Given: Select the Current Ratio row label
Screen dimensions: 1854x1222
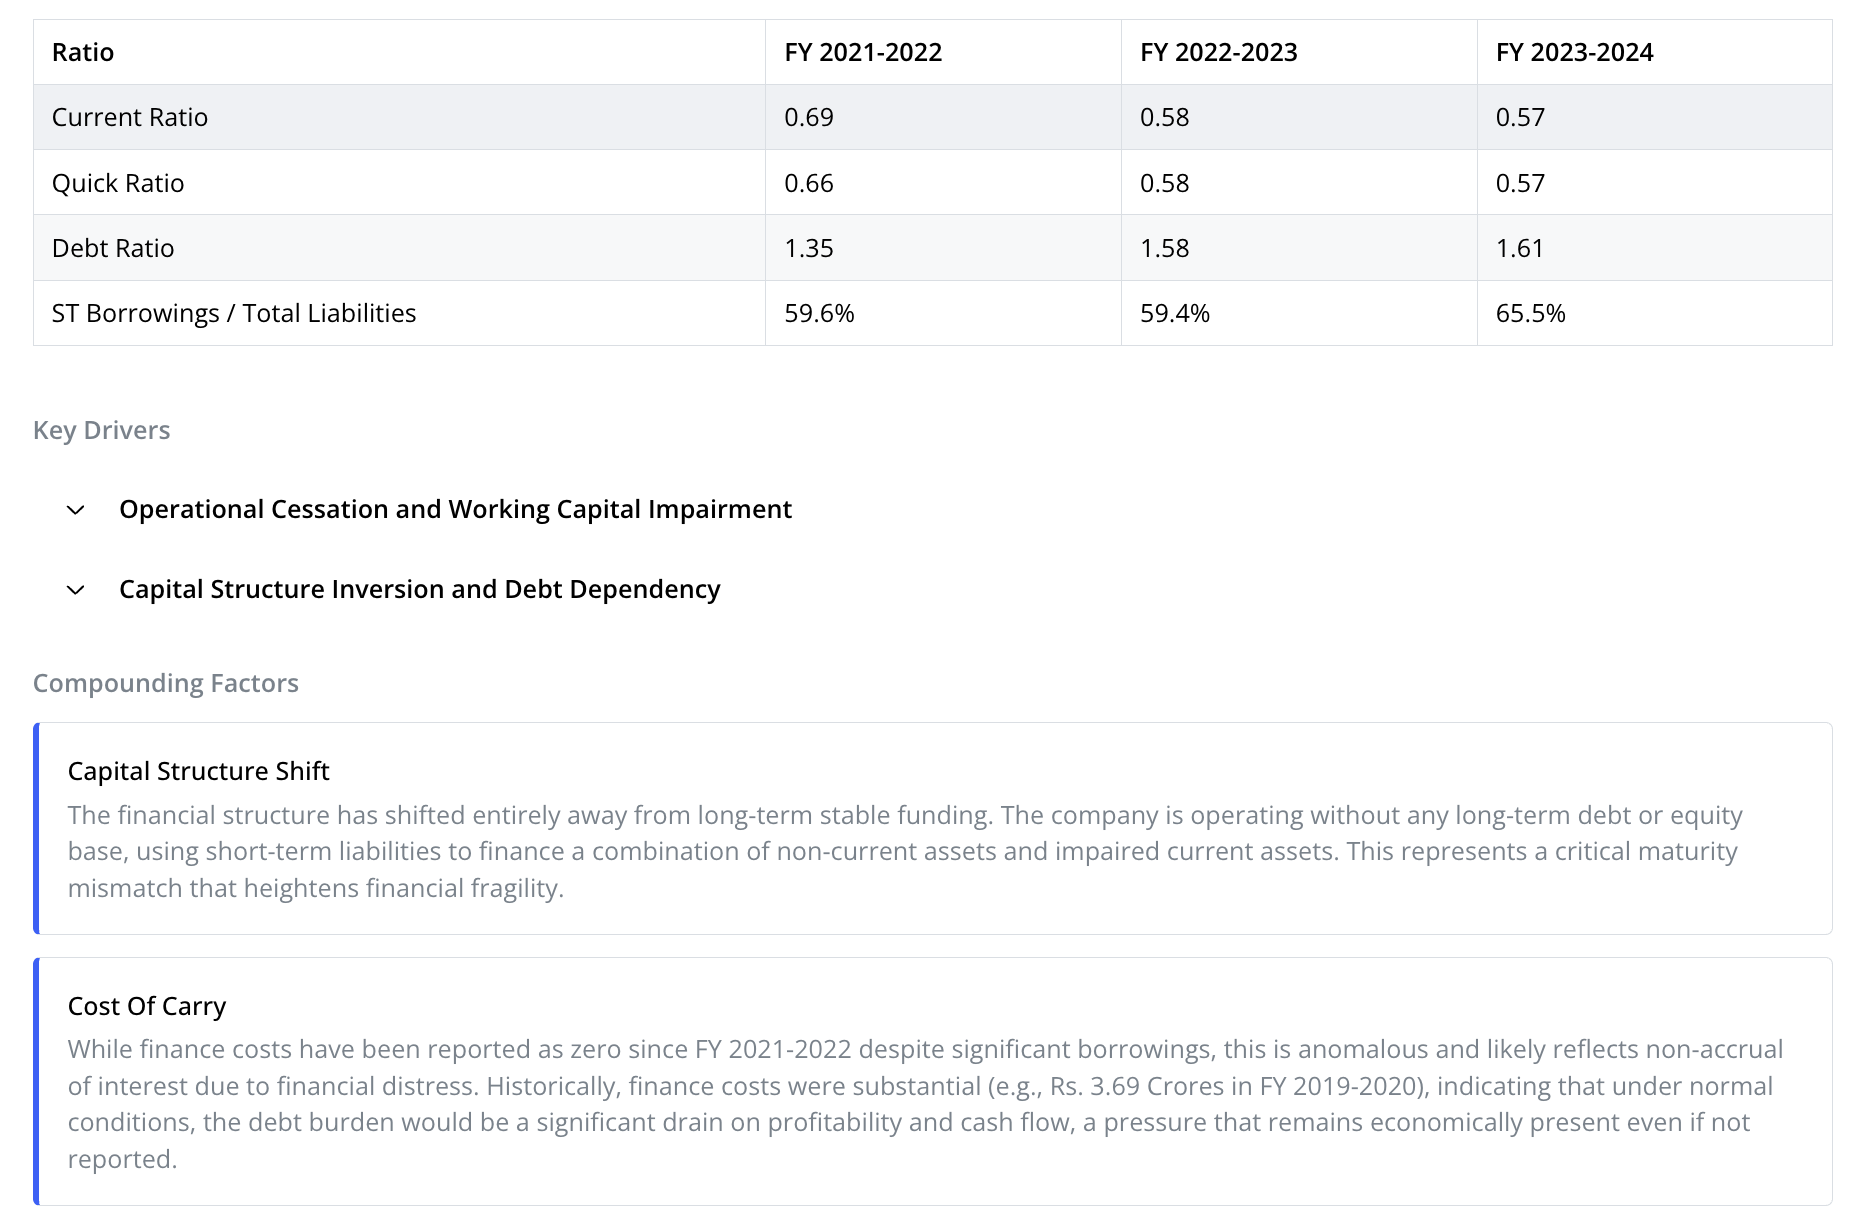Looking at the screenshot, I should tap(130, 117).
